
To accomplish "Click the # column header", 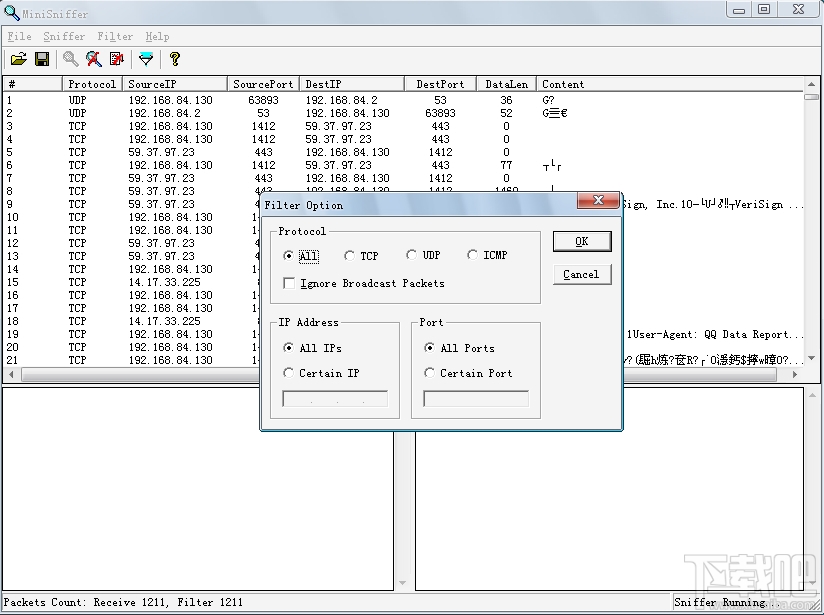I will [33, 84].
